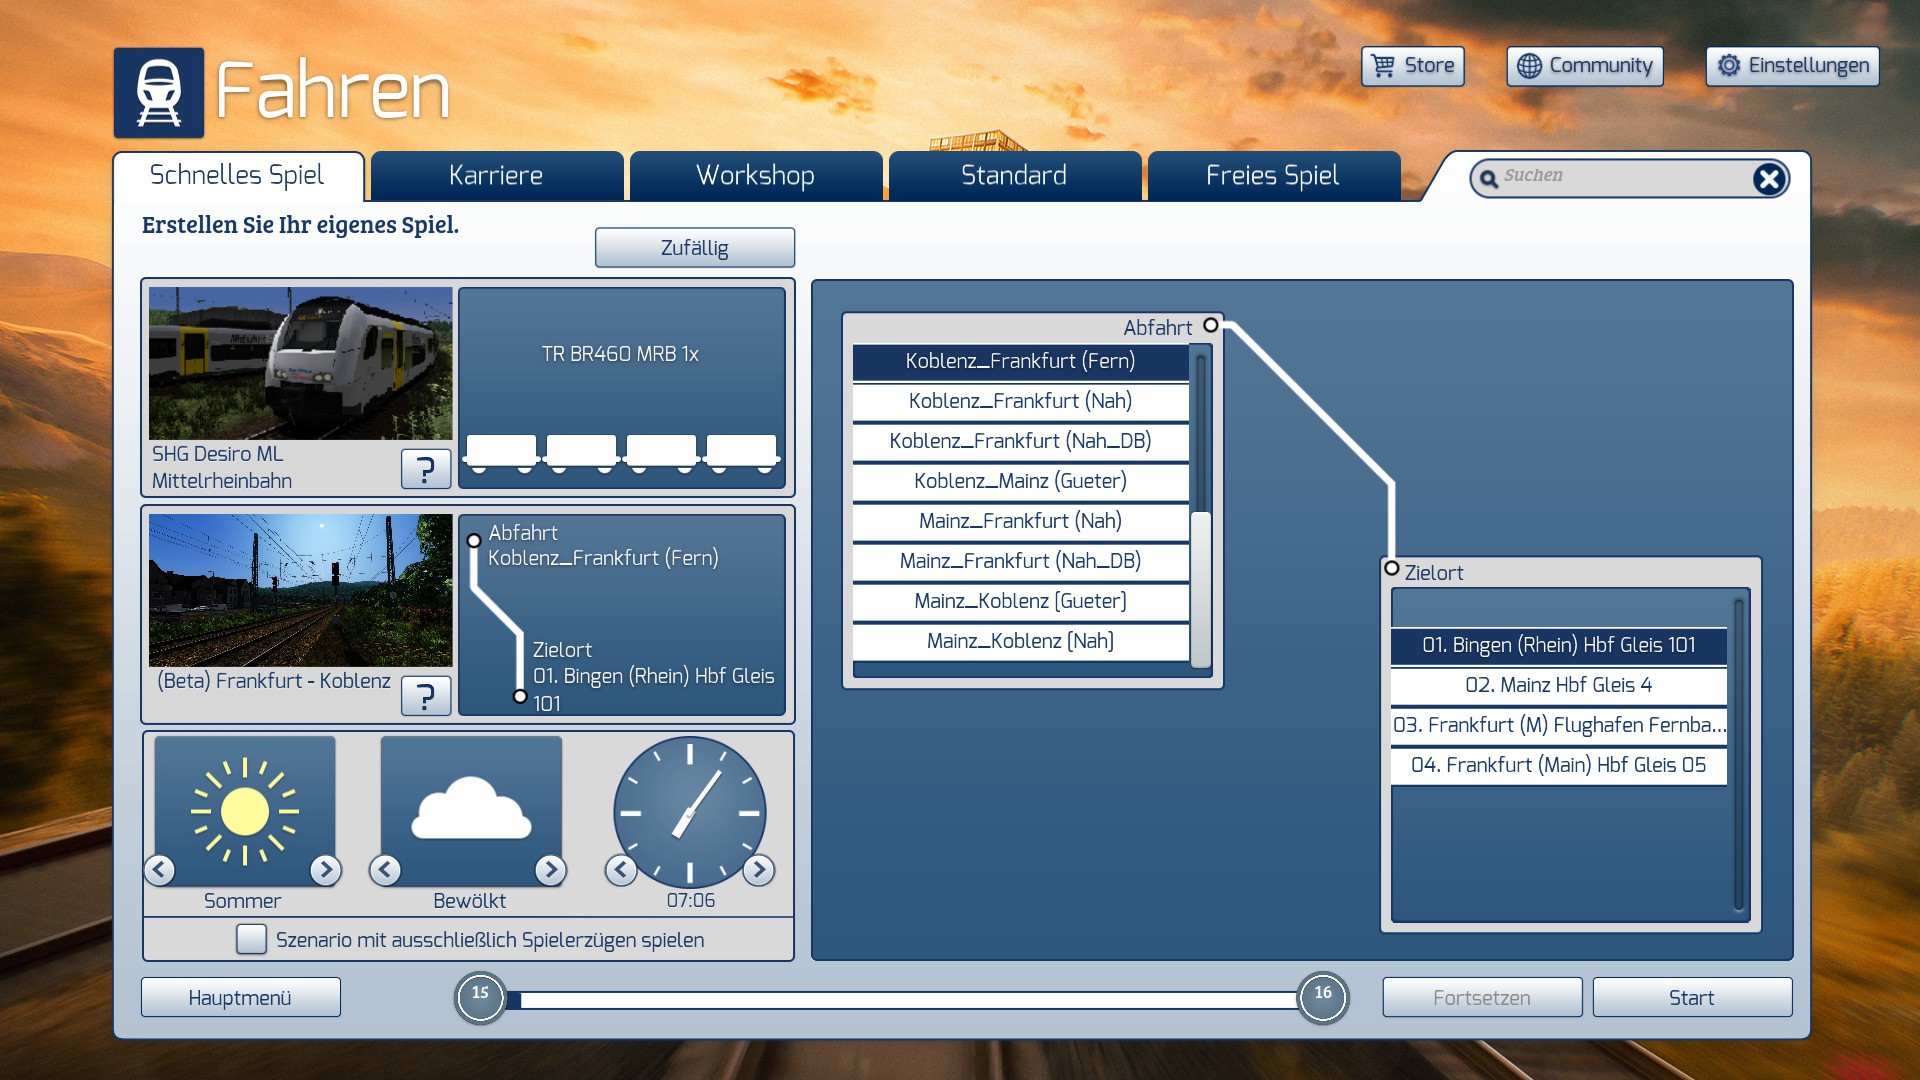Set clock time back with left arrow
Image resolution: width=1920 pixels, height=1080 pixels.
click(620, 870)
